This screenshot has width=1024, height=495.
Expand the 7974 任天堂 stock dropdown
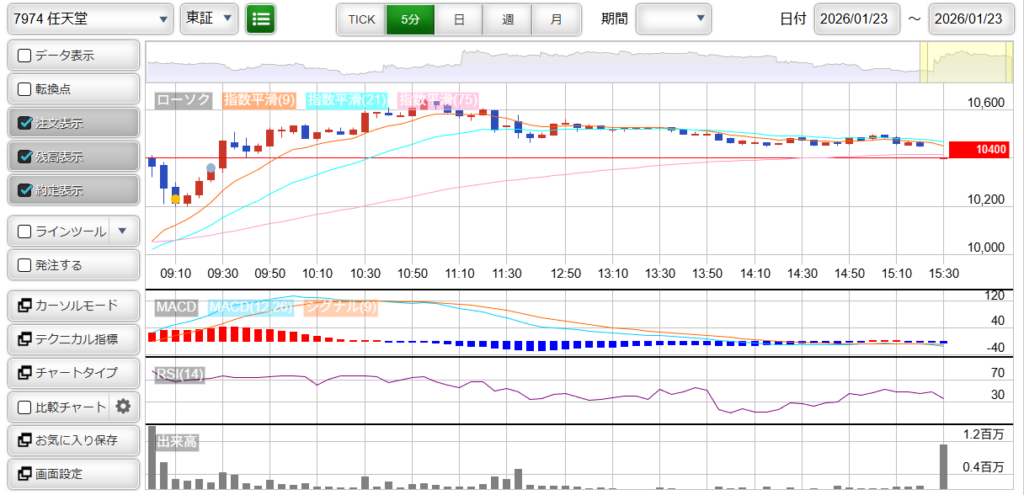[90, 19]
